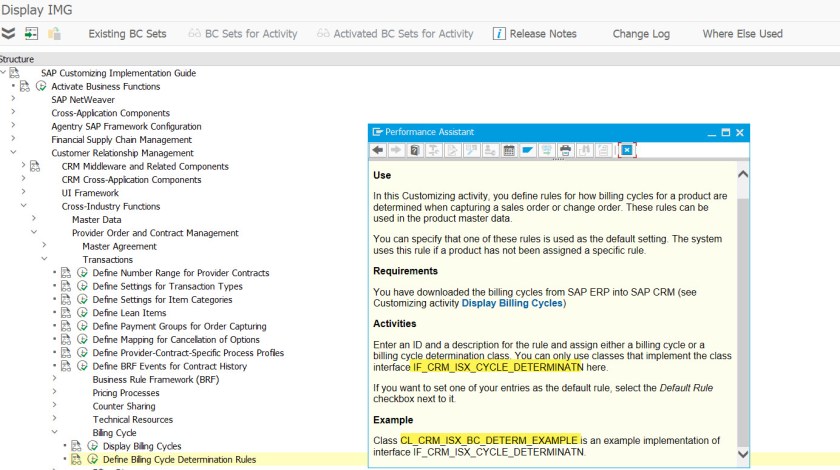Follow the Display Billing Cycles hyperlink
Image resolution: width=840 pixels, height=470 pixels.
click(x=512, y=303)
